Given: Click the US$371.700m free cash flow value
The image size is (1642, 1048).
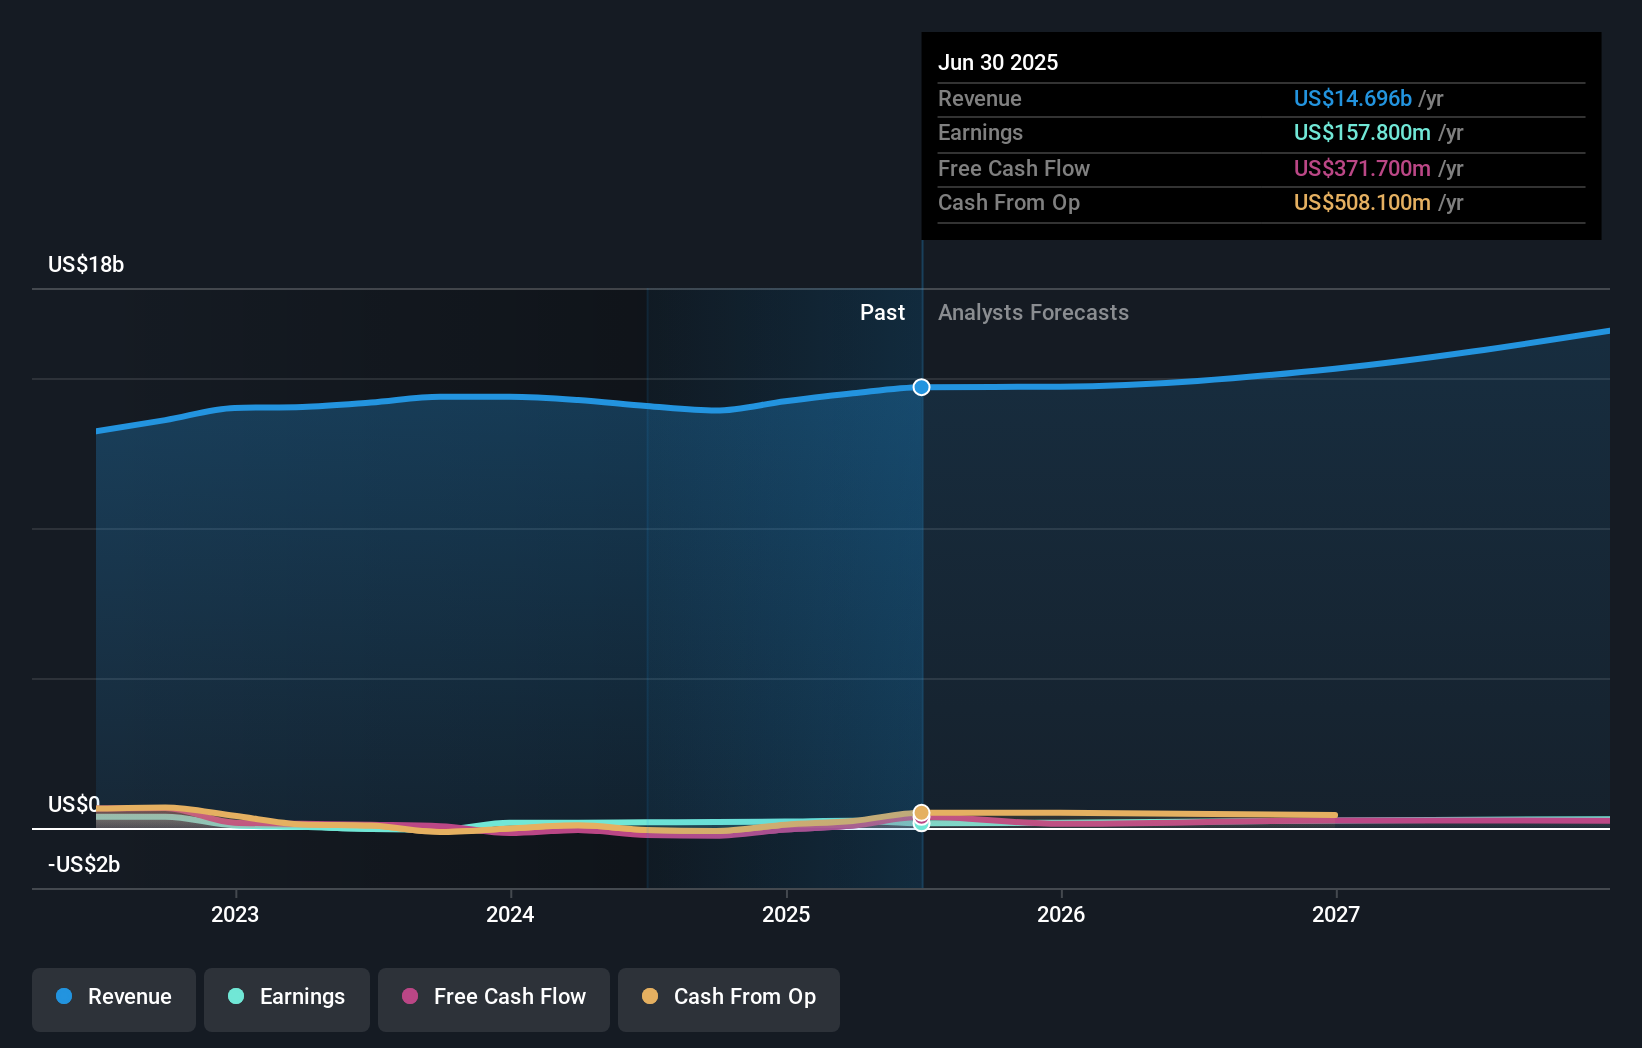Looking at the screenshot, I should [1362, 168].
